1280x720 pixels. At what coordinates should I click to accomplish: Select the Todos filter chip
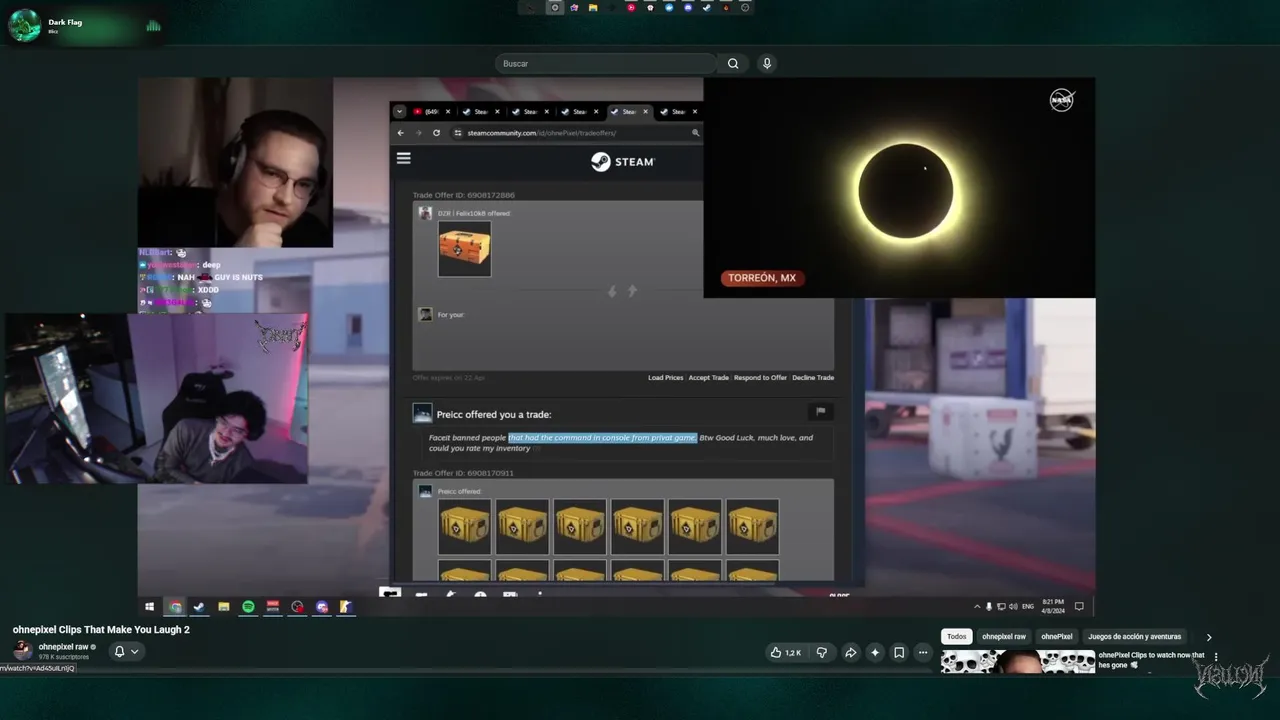[x=957, y=637]
